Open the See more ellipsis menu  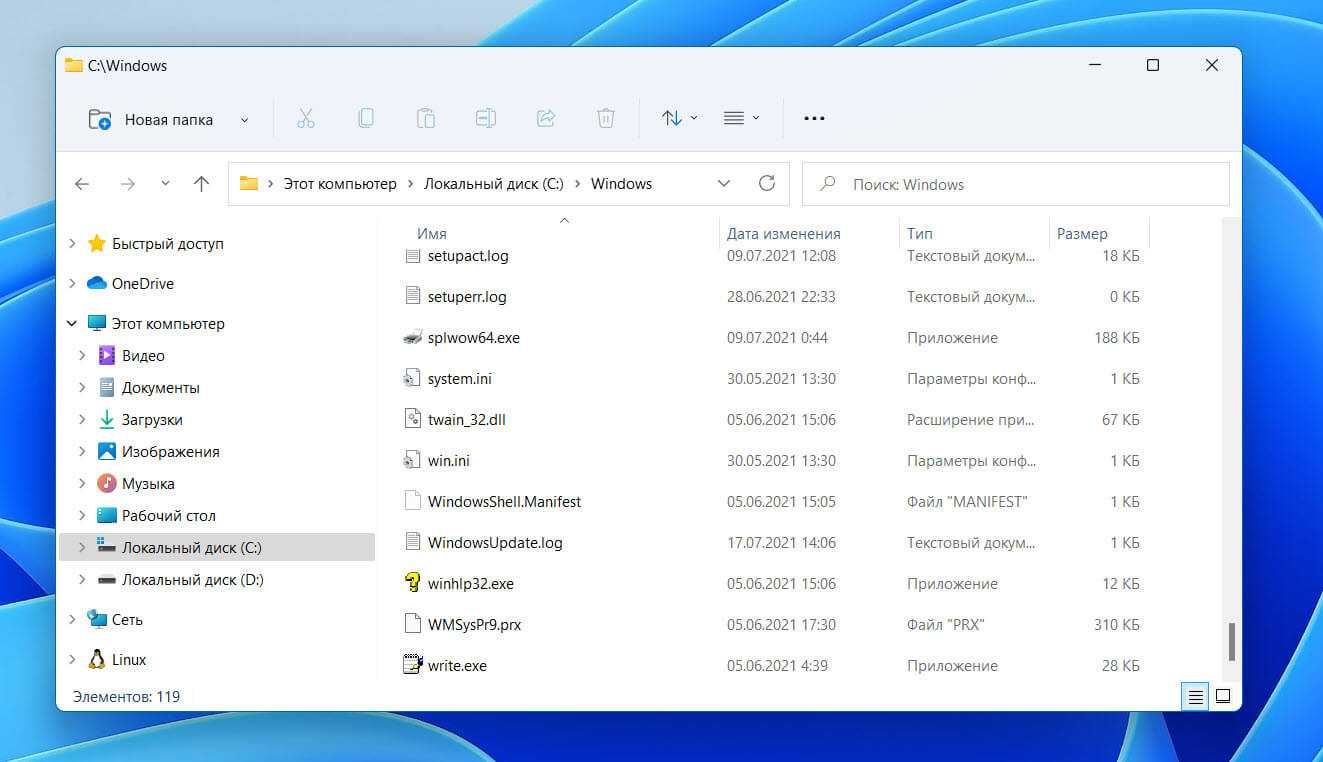click(x=814, y=118)
